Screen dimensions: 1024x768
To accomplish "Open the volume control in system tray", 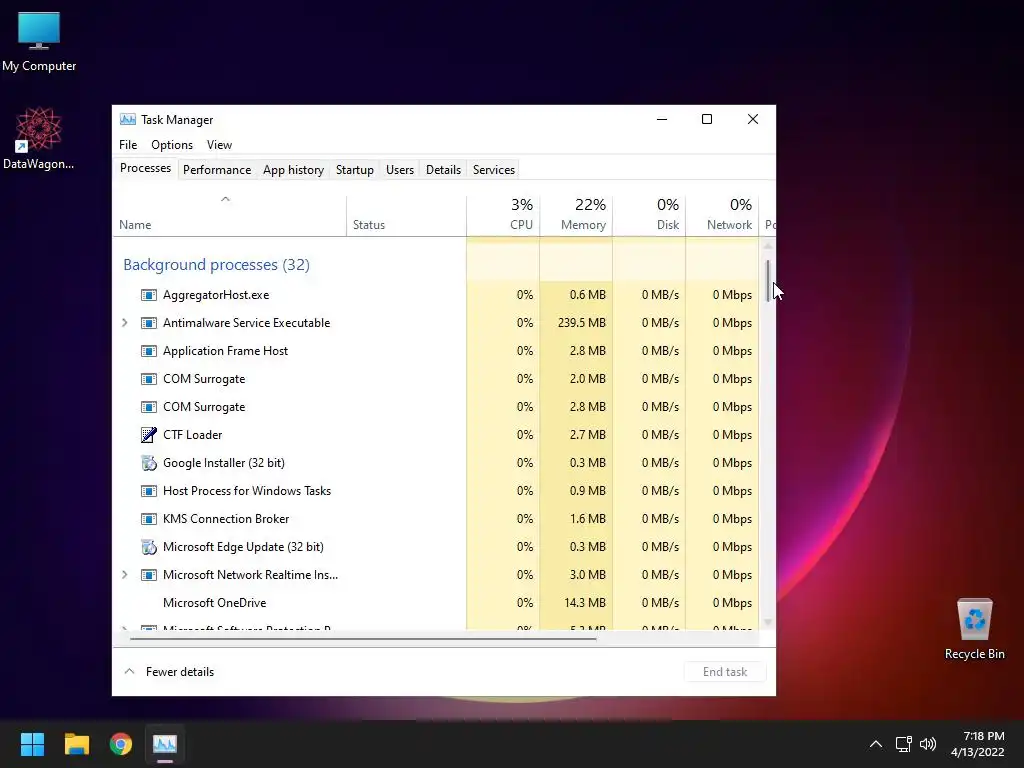I will (x=928, y=744).
